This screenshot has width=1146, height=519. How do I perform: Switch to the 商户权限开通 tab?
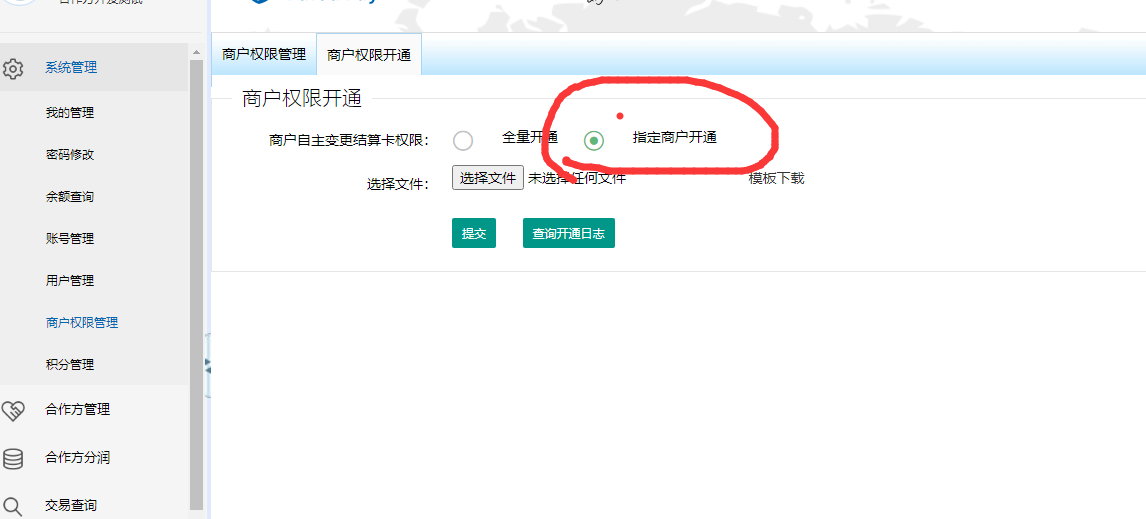pos(369,55)
